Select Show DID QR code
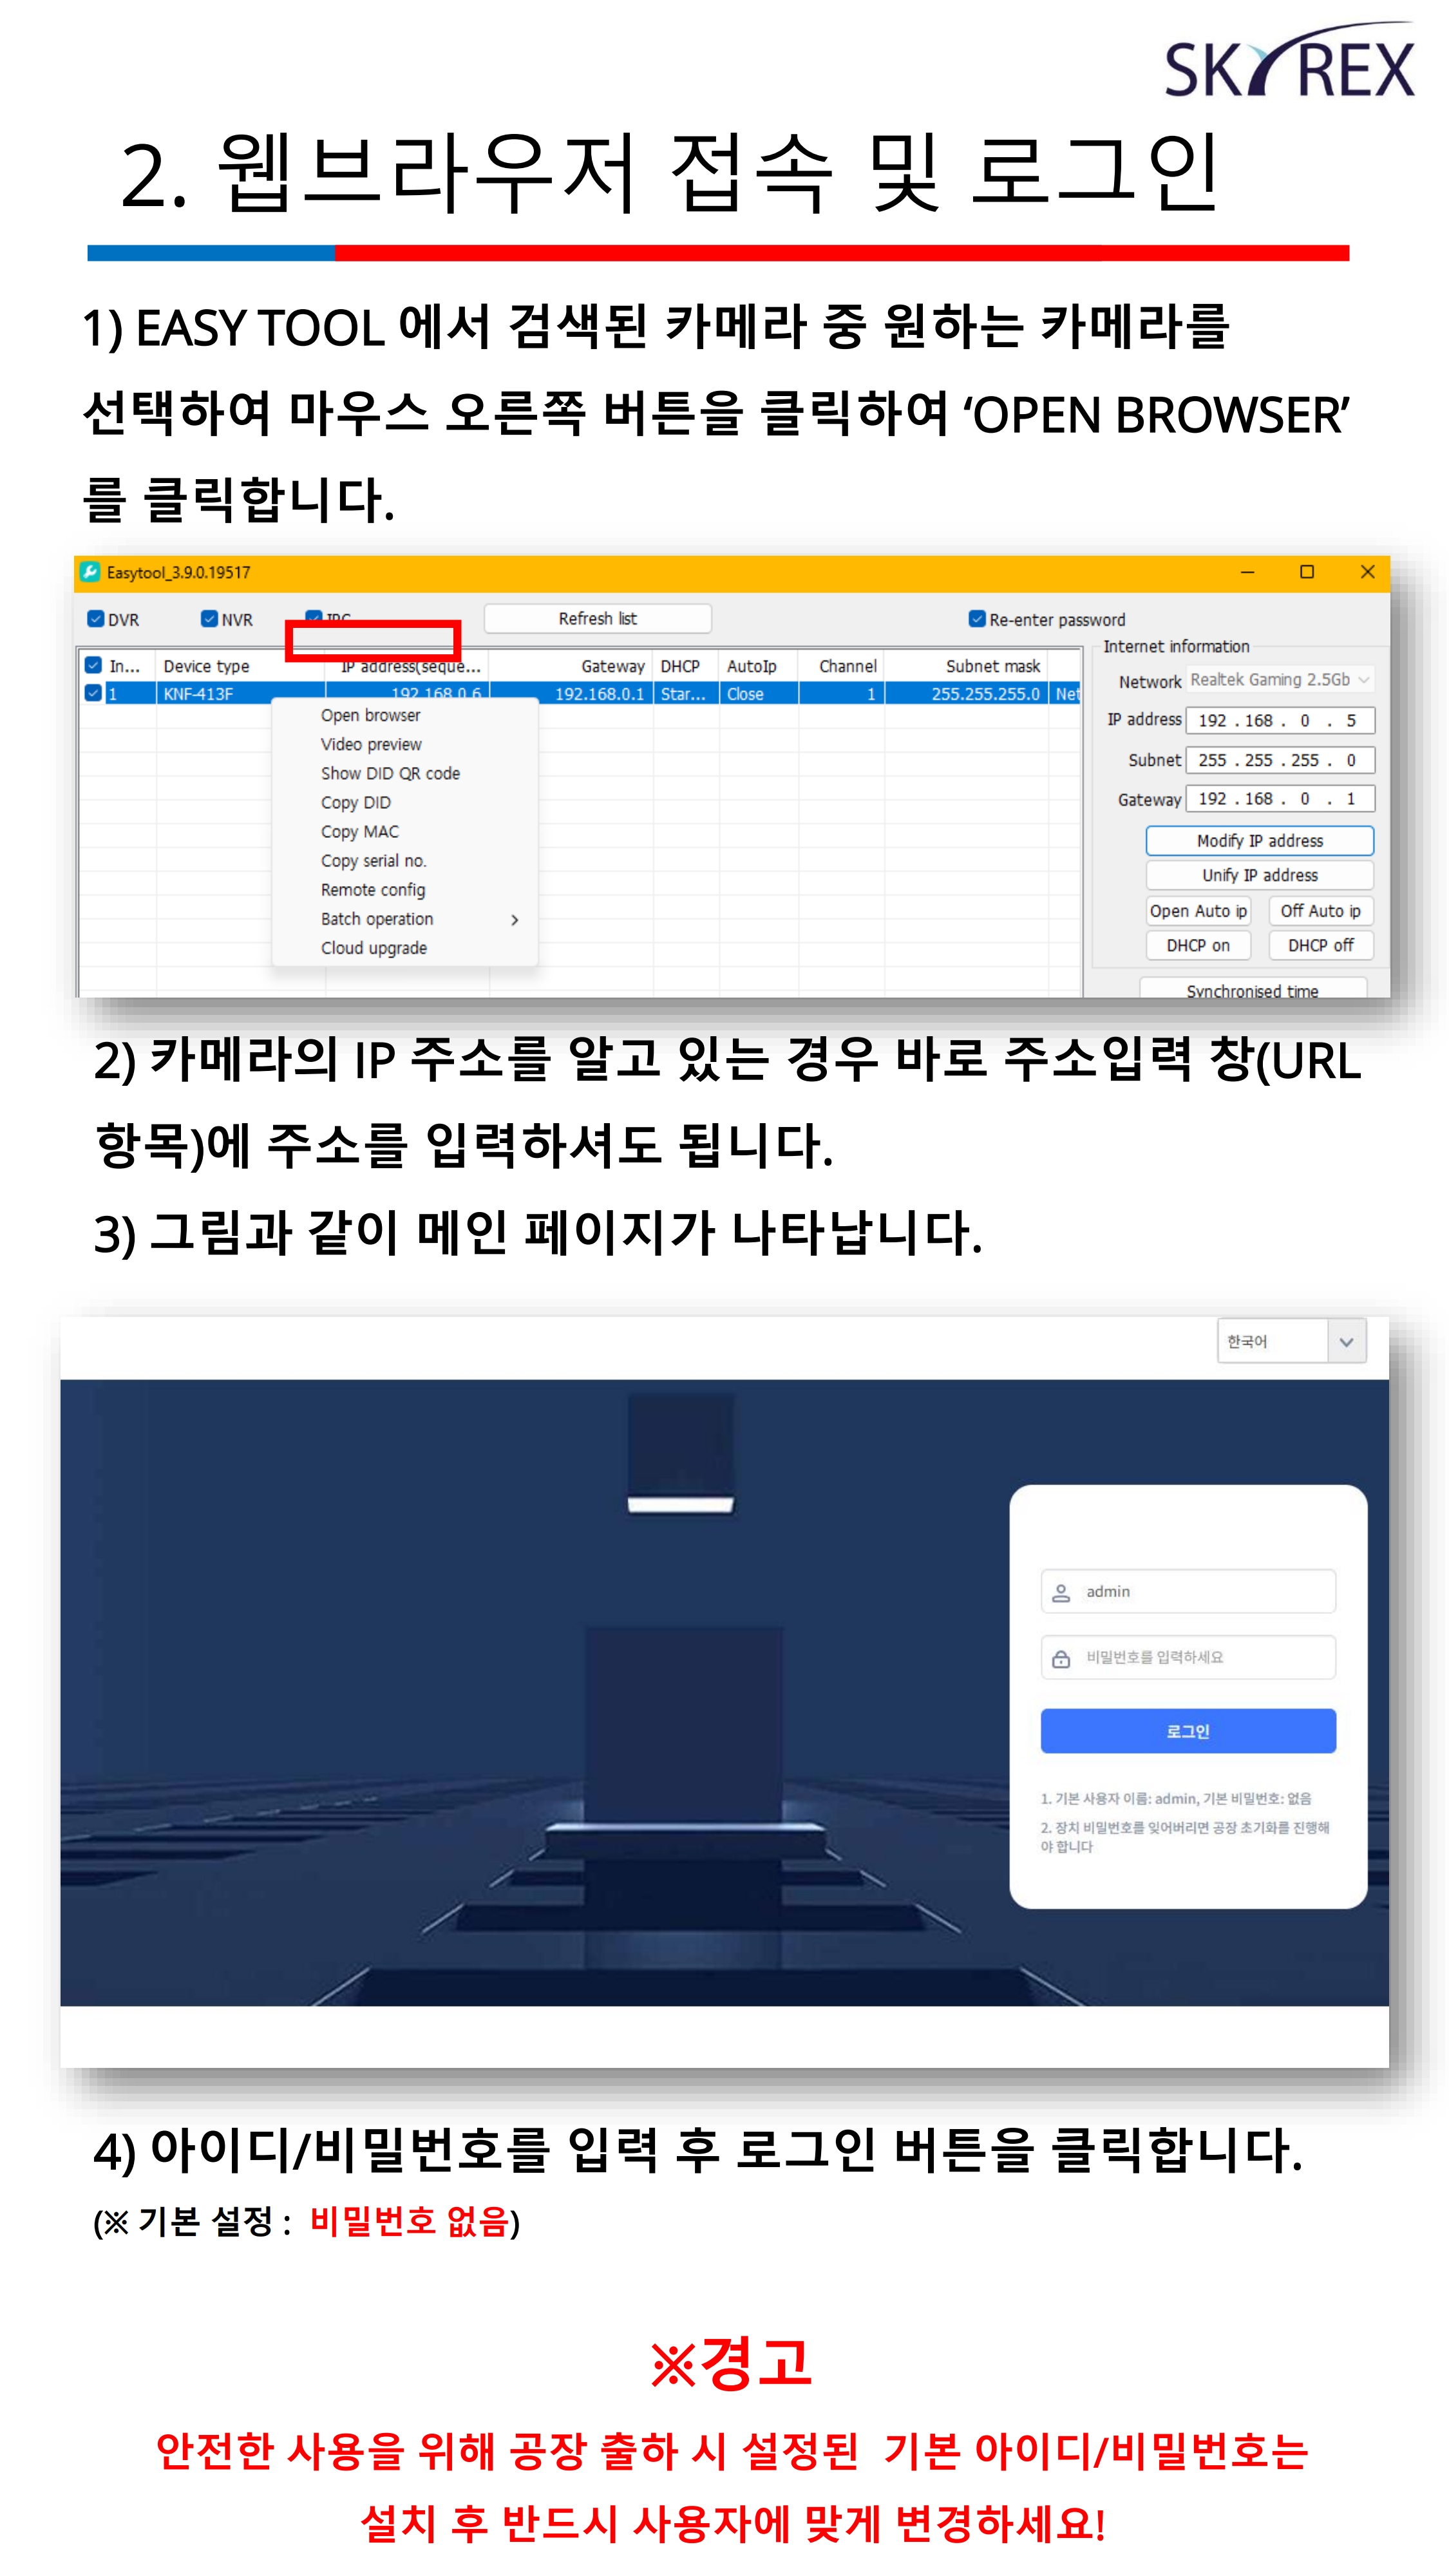The image size is (1449, 2576). pyautogui.click(x=390, y=773)
